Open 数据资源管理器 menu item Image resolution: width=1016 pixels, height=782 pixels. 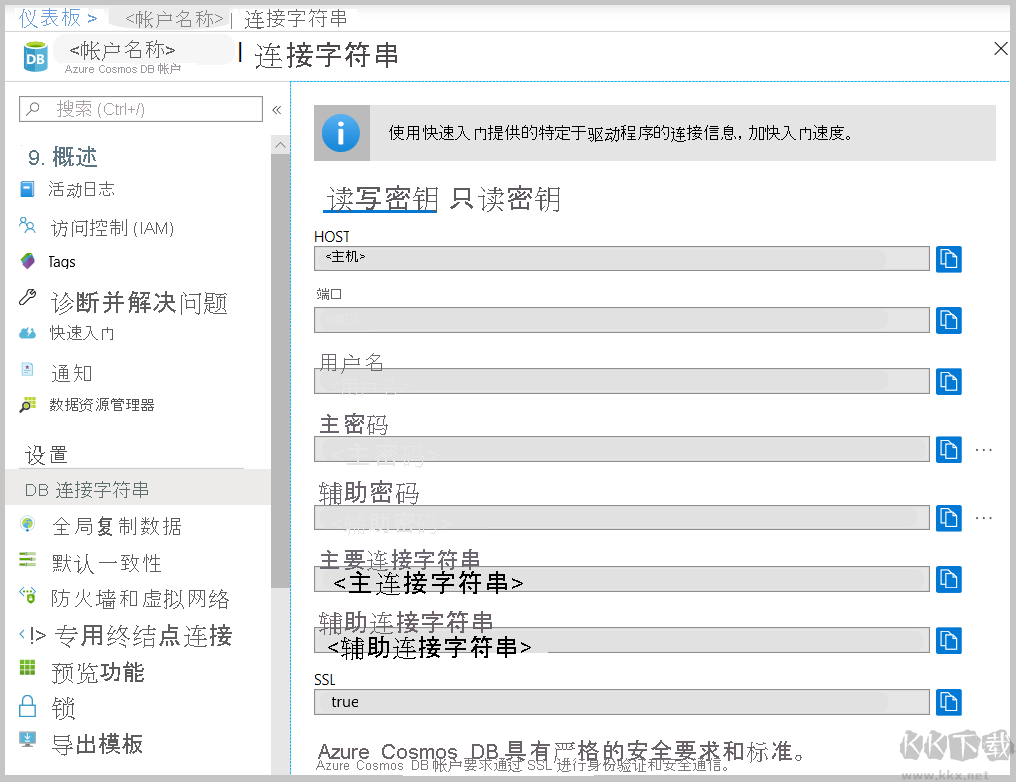[x=102, y=405]
